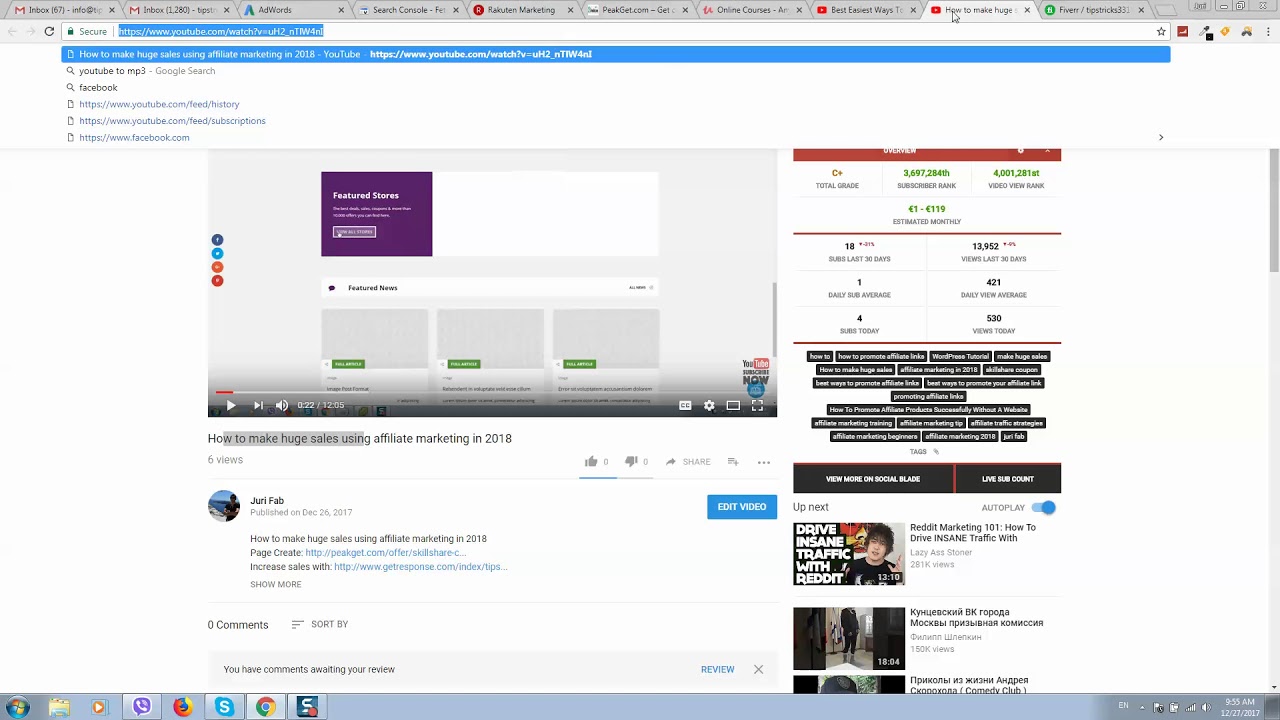
Task: Play the YouTube video
Action: (230, 405)
